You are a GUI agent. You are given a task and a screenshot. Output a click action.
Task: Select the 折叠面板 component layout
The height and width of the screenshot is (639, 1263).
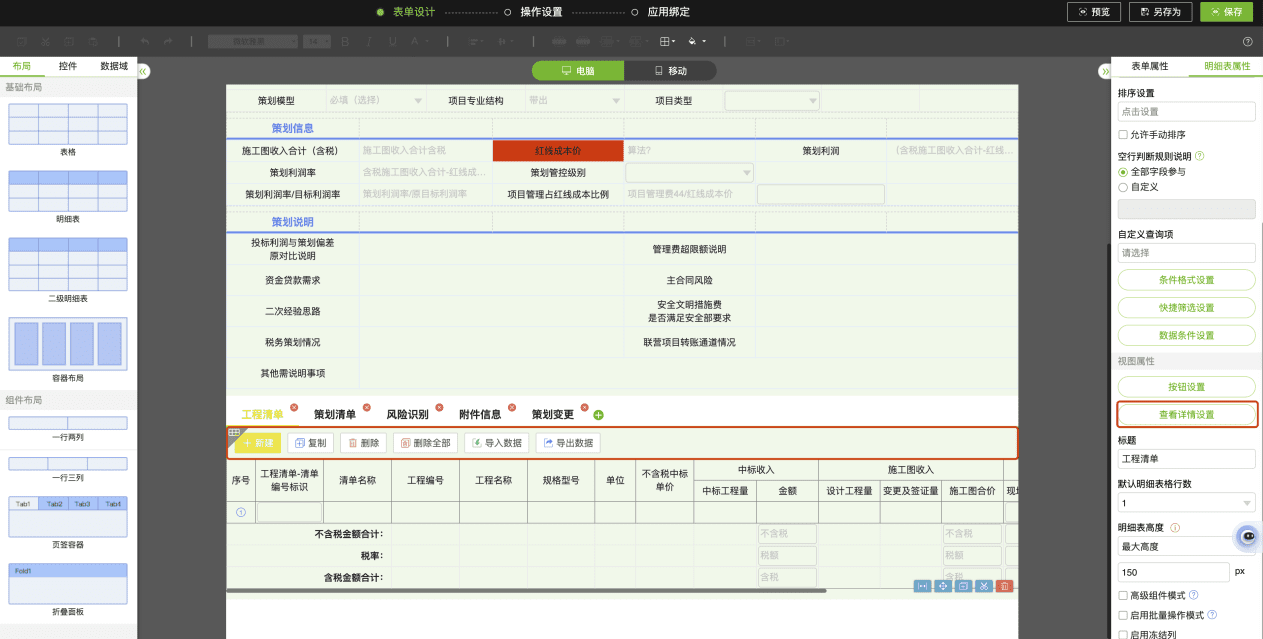(x=68, y=584)
